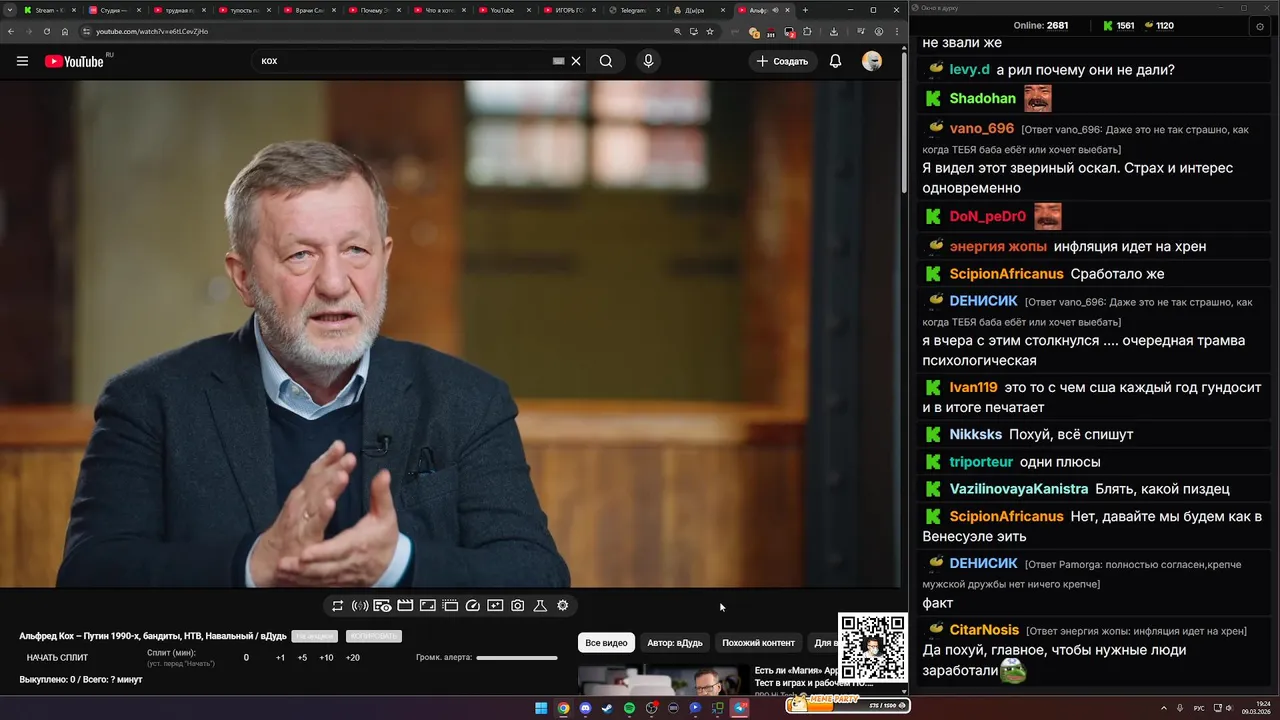This screenshot has width=1280, height=720.
Task: Open the gear settings icon under player
Action: pos(563,606)
